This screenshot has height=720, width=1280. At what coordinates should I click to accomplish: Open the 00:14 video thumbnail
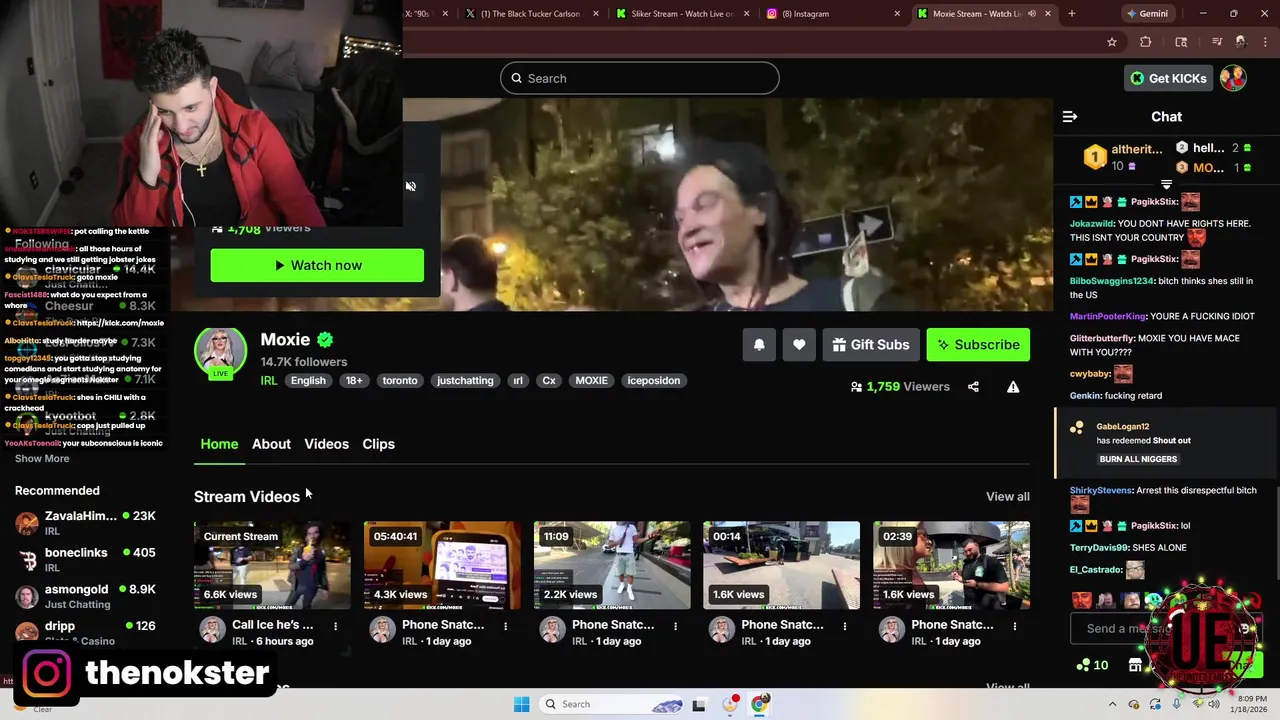[x=781, y=565]
